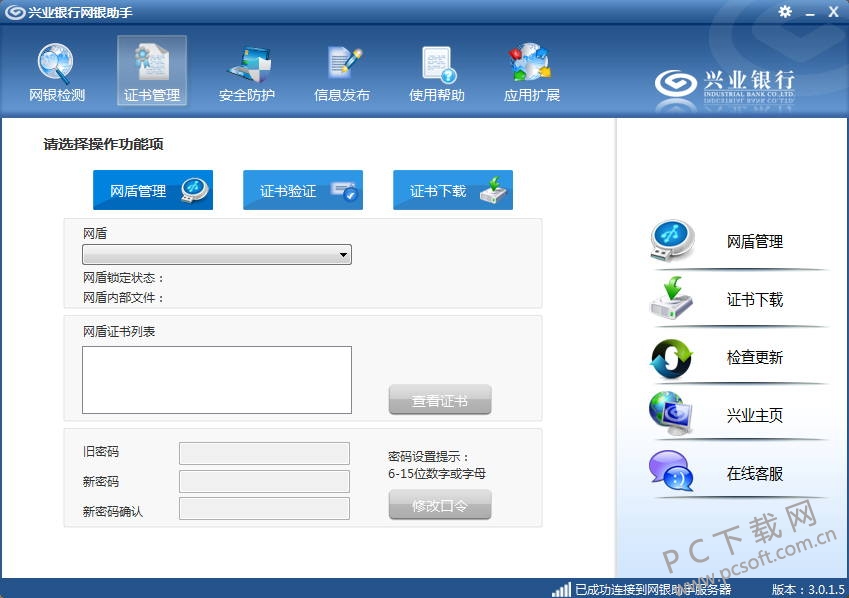849x598 pixels.
Task: Click the 兴业银行 logo on the banner
Action: pyautogui.click(x=724, y=87)
